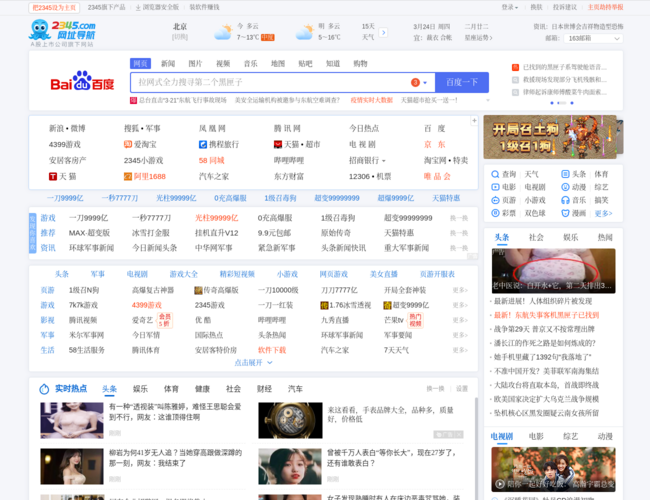Select the 地图 search tab
Image resolution: width=650 pixels, height=500 pixels.
[278, 63]
